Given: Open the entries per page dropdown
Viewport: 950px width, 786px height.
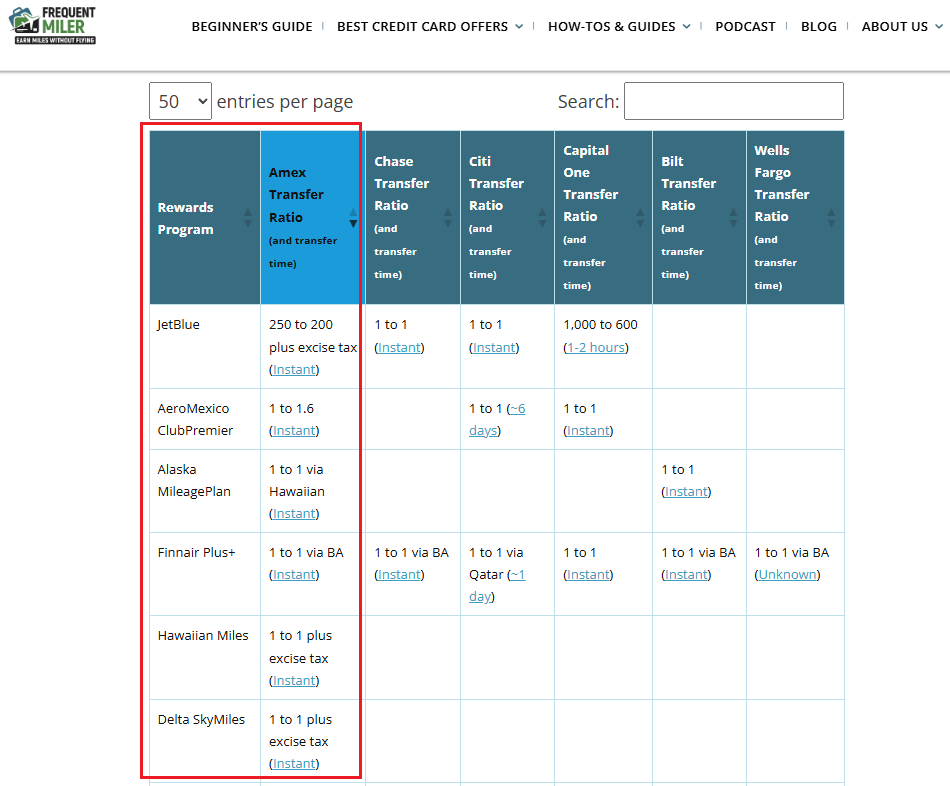Looking at the screenshot, I should point(181,101).
